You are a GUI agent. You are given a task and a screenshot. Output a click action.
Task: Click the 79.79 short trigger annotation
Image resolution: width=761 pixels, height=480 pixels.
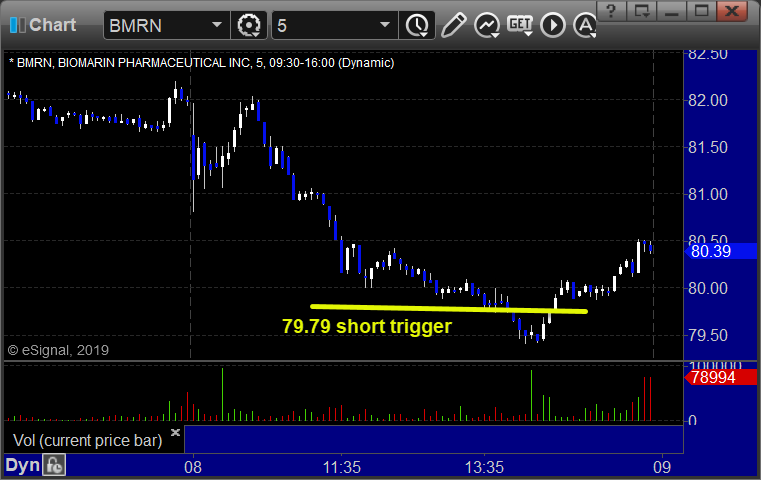click(366, 326)
